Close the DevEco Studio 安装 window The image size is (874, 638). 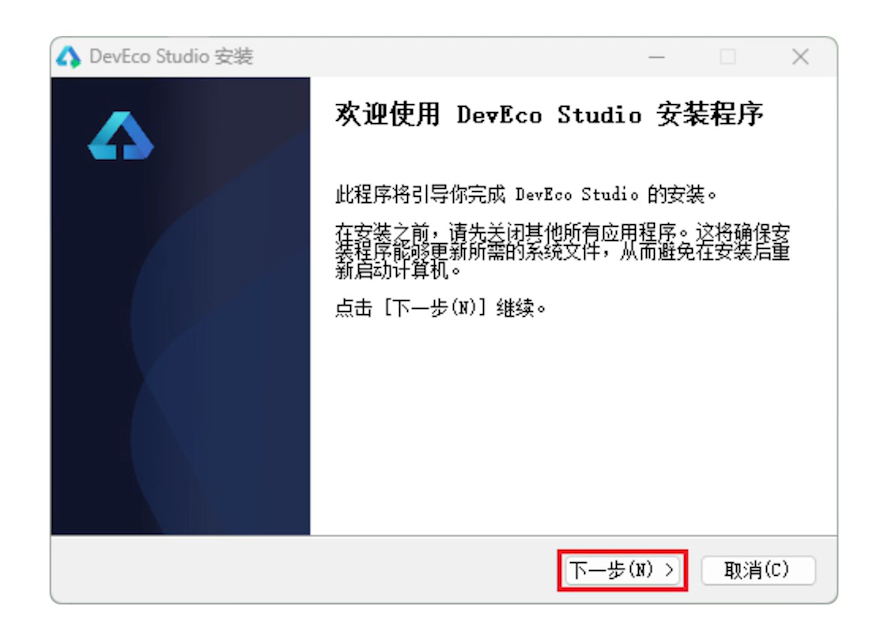(800, 57)
